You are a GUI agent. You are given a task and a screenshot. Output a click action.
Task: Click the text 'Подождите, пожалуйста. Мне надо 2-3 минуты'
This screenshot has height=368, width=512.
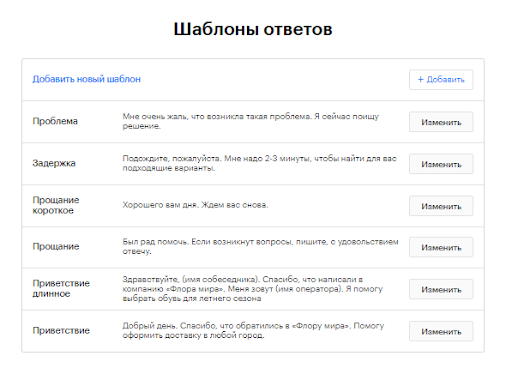pos(217,159)
